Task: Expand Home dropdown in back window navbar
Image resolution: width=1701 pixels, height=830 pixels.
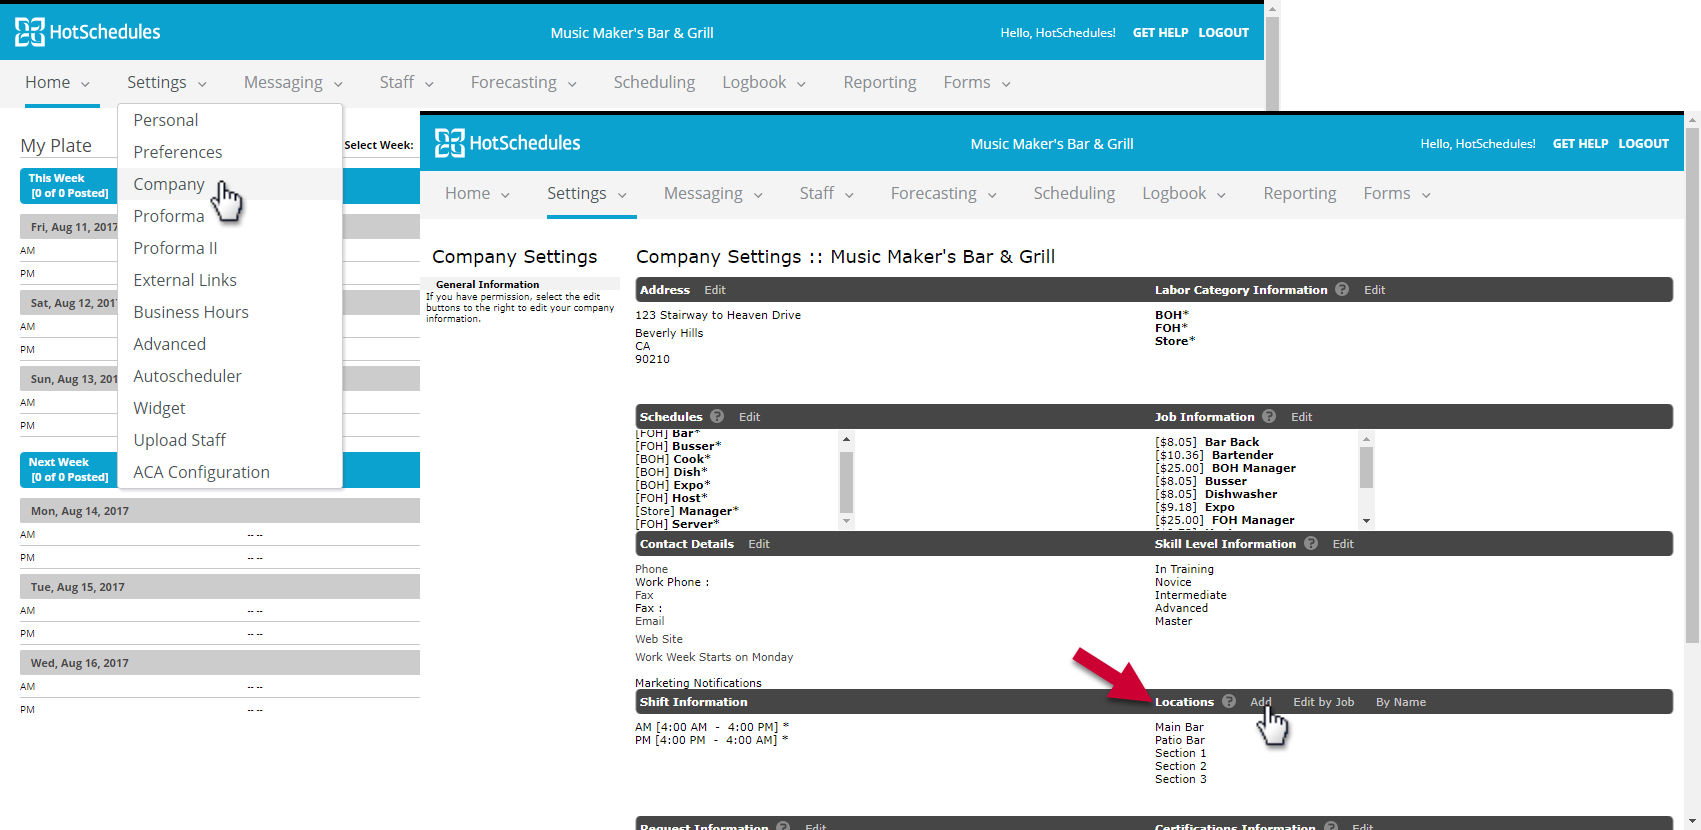Action: point(85,84)
